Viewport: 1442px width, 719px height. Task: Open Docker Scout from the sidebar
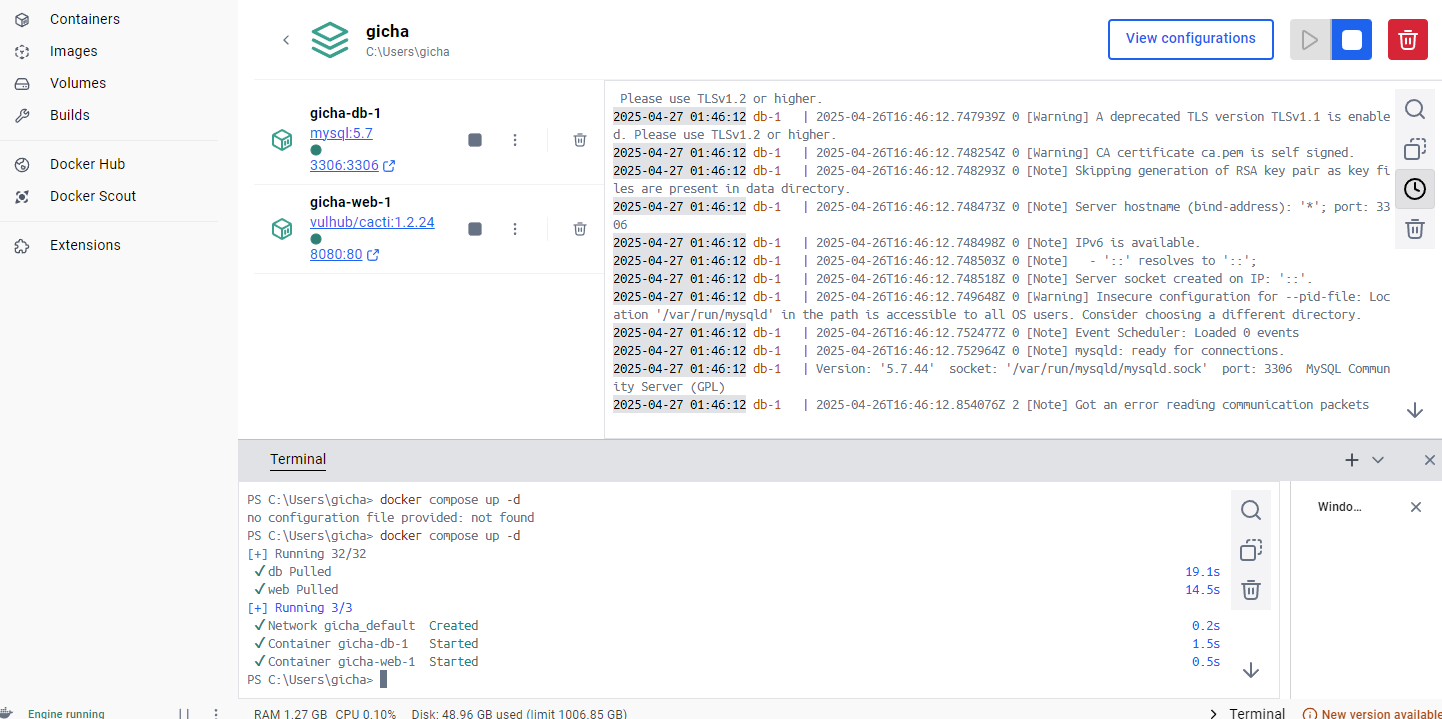pyautogui.click(x=93, y=196)
